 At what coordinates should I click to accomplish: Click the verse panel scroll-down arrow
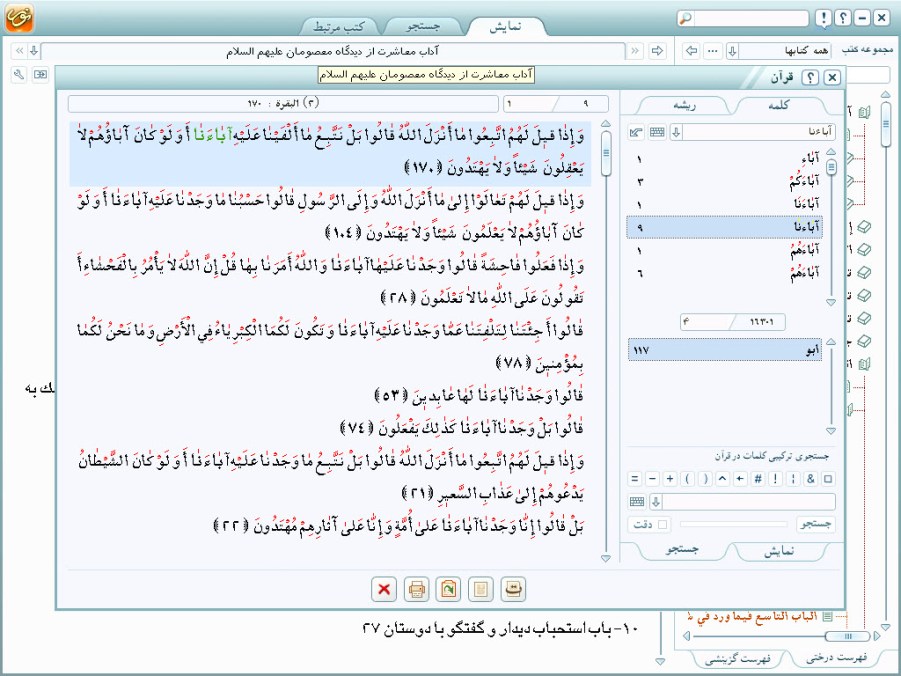point(606,558)
